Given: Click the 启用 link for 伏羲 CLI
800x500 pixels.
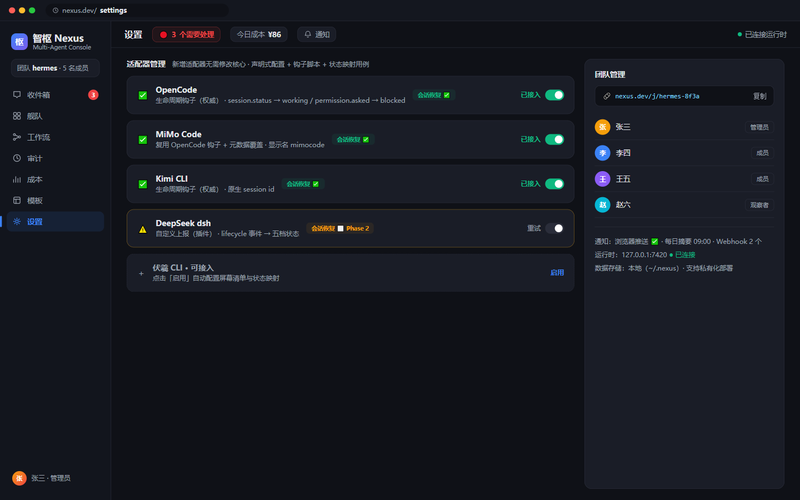Looking at the screenshot, I should tap(557, 273).
